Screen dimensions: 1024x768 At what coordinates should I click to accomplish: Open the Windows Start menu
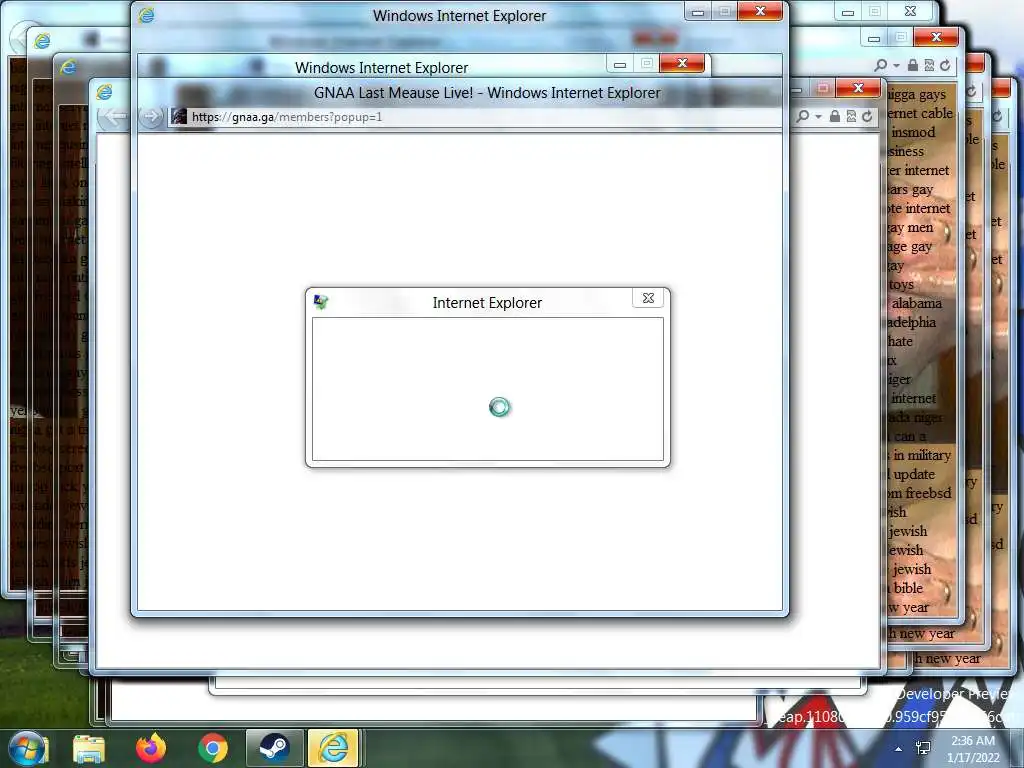[x=26, y=748]
